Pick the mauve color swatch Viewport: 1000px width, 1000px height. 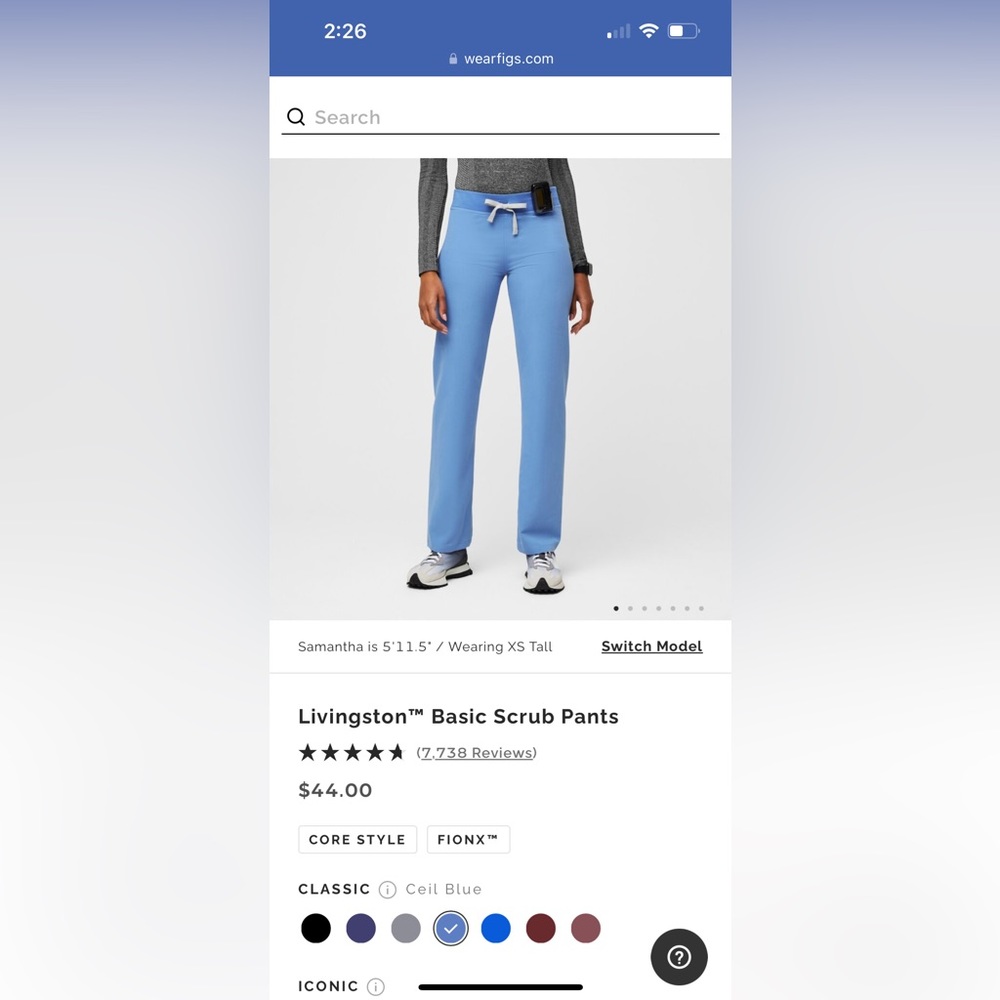pos(585,928)
